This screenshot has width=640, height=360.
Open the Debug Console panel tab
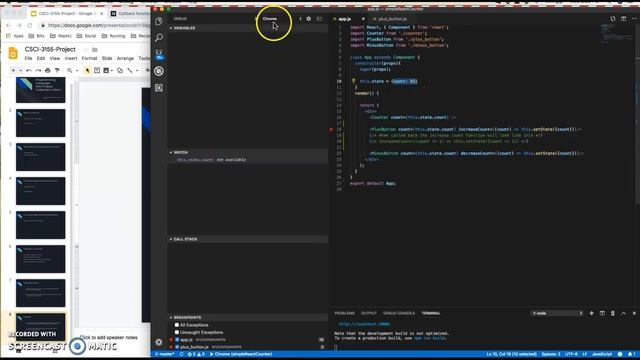(x=399, y=313)
